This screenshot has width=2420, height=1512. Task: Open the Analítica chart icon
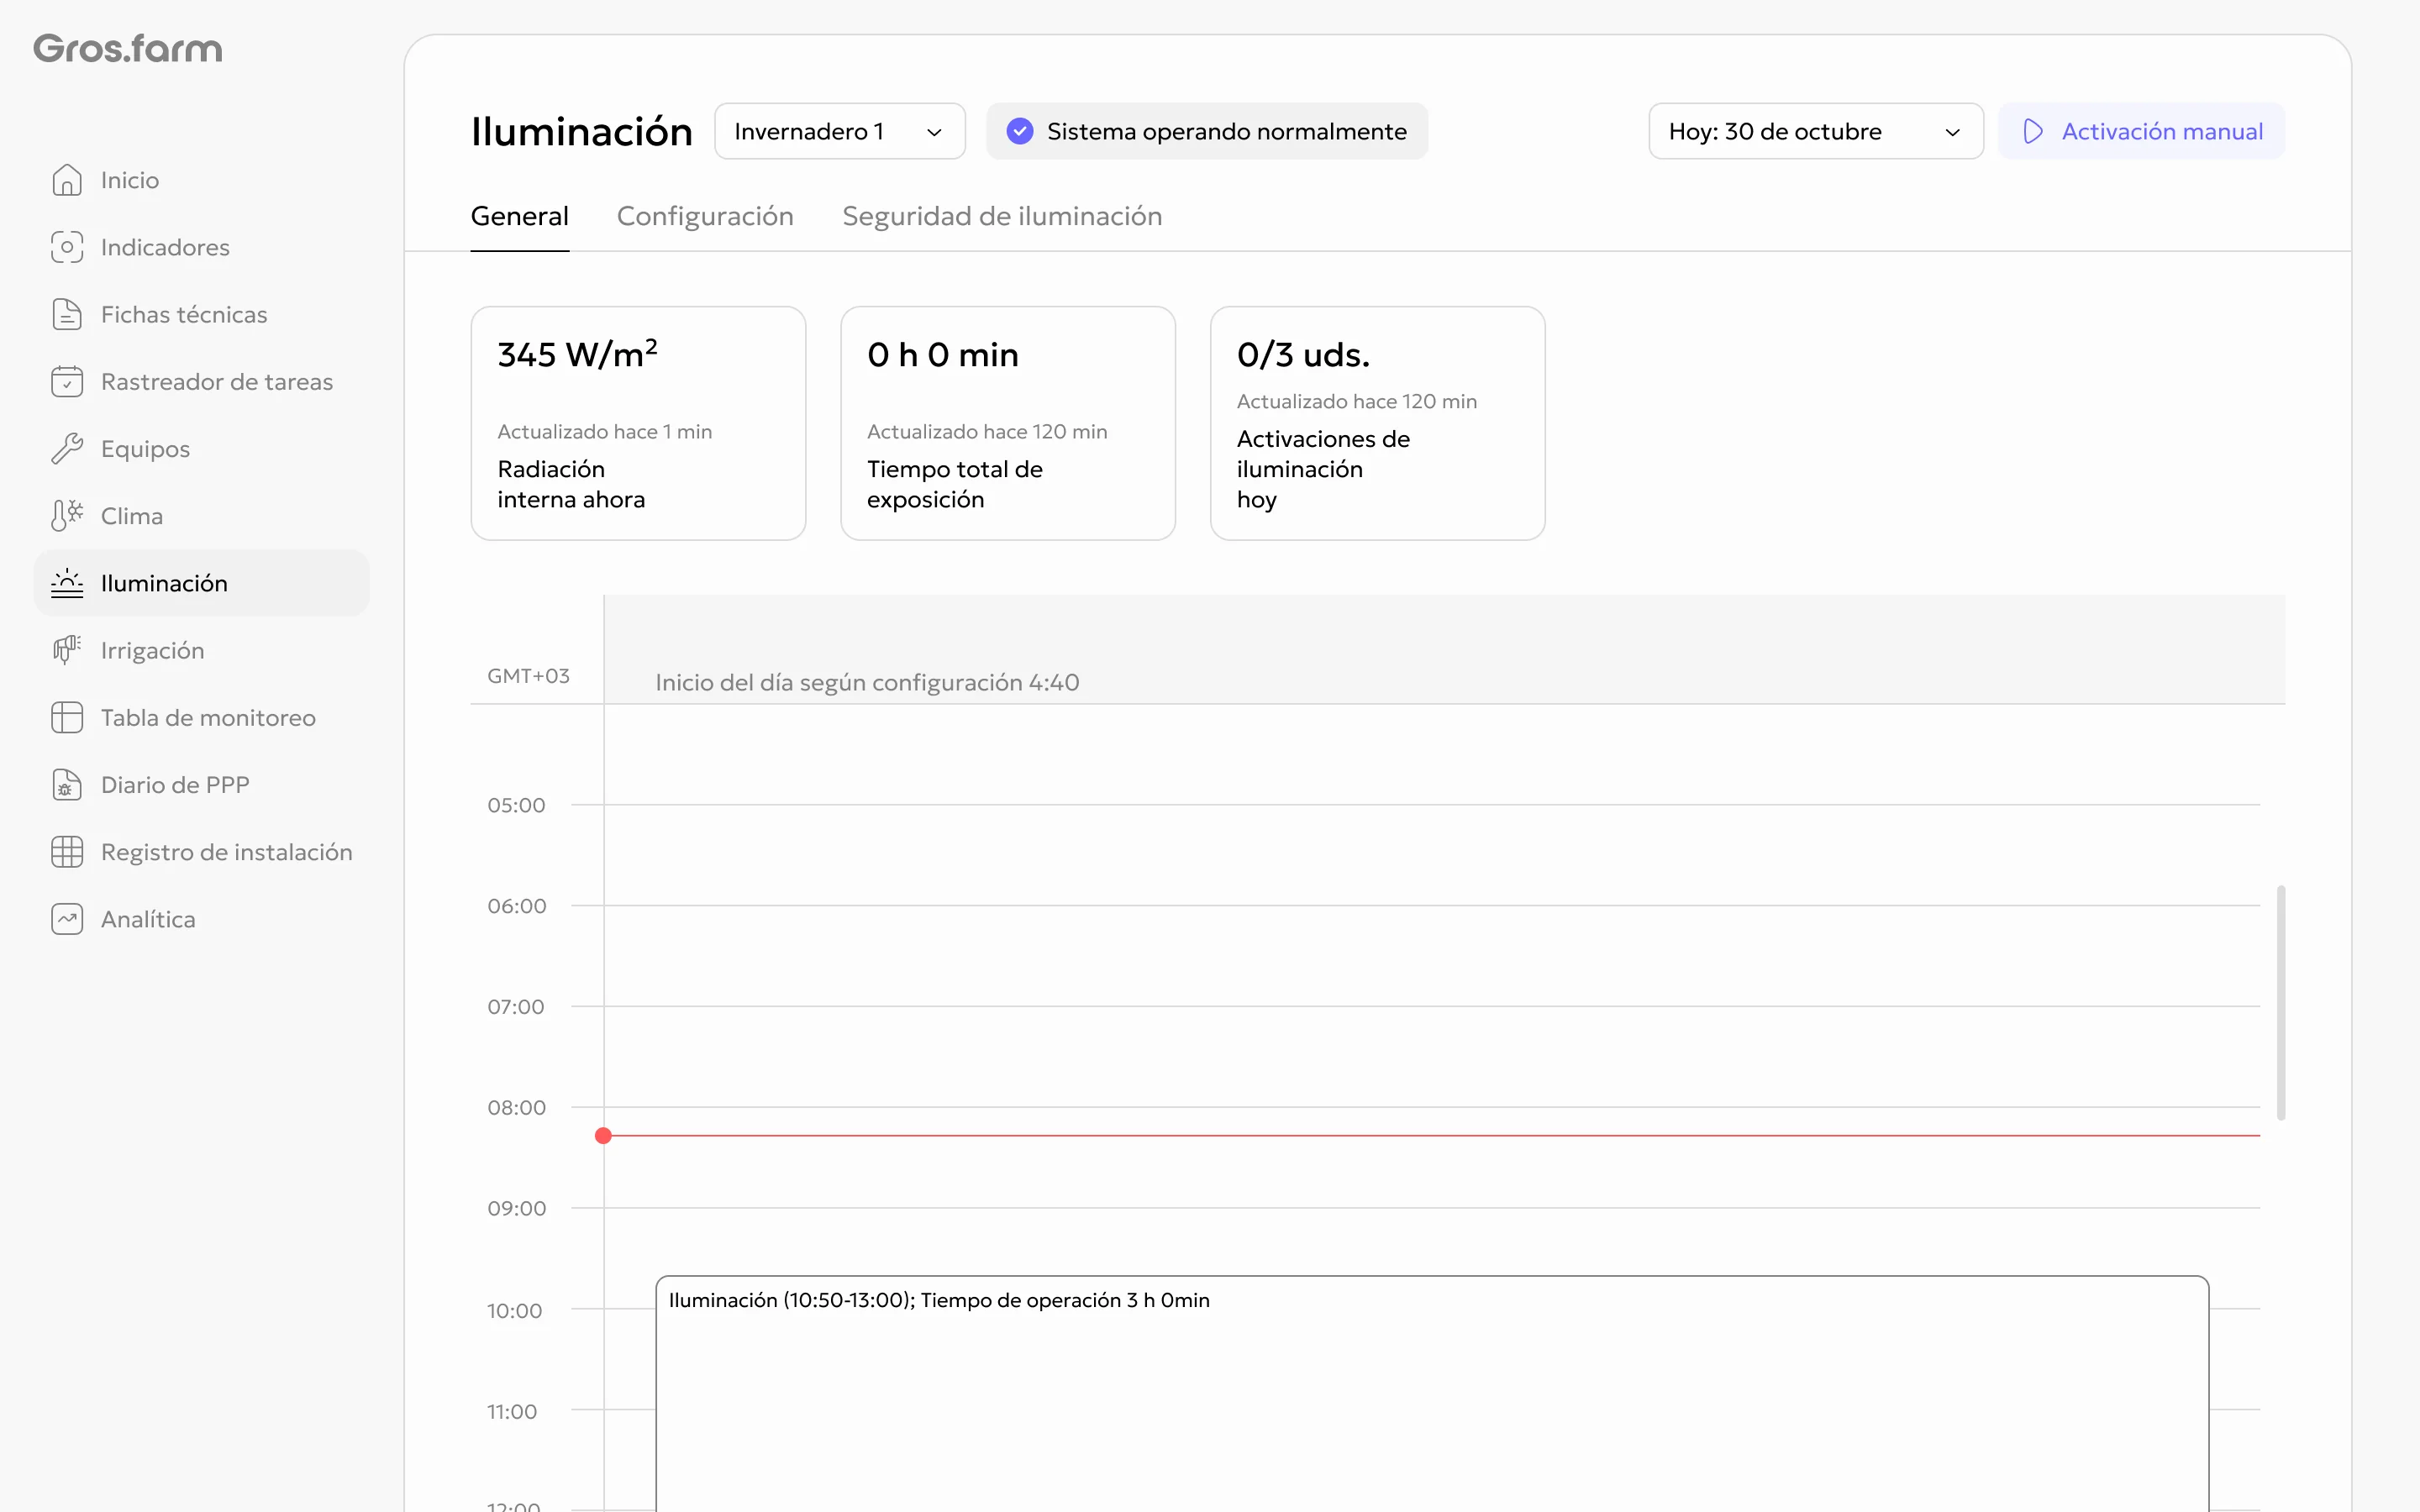click(x=67, y=919)
